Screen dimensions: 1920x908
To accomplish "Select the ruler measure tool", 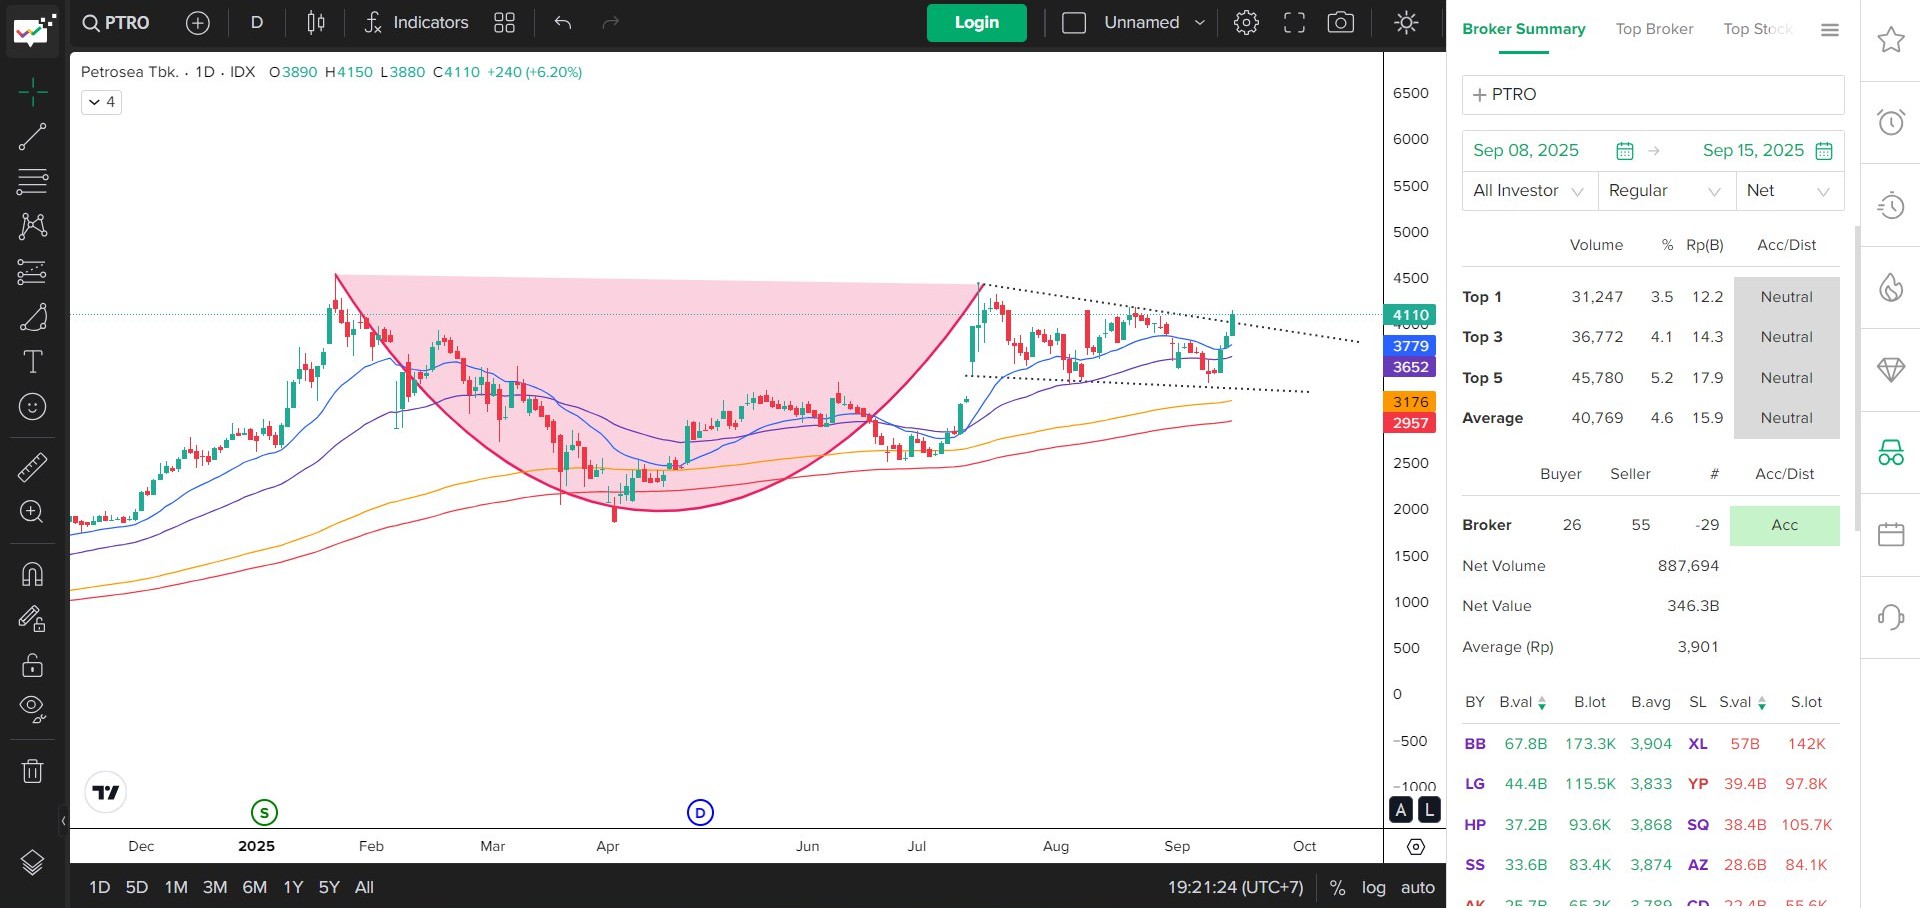I will 32,467.
